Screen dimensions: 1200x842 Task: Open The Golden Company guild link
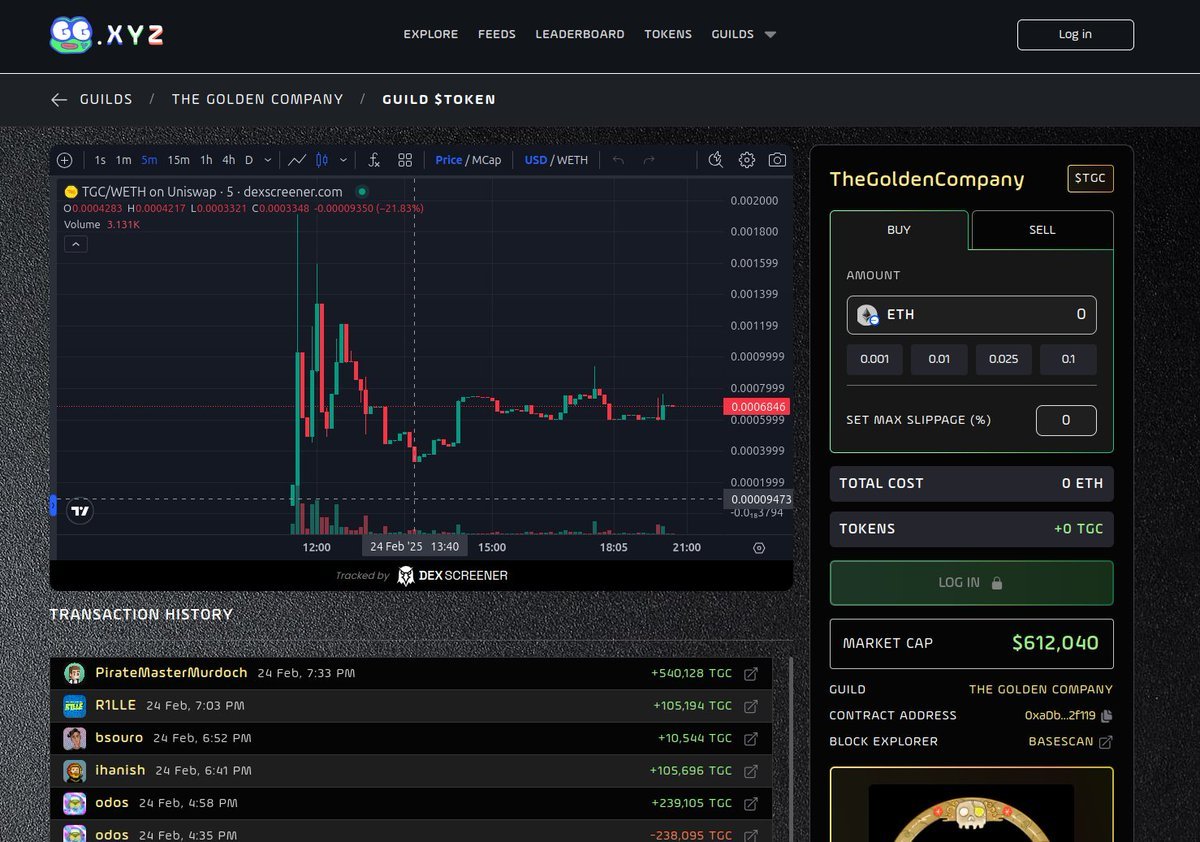[x=1040, y=689]
